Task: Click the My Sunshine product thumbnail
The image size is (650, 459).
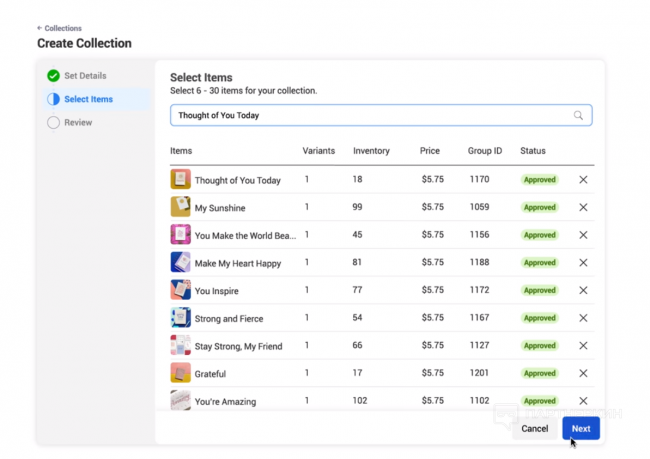Action: [x=180, y=208]
